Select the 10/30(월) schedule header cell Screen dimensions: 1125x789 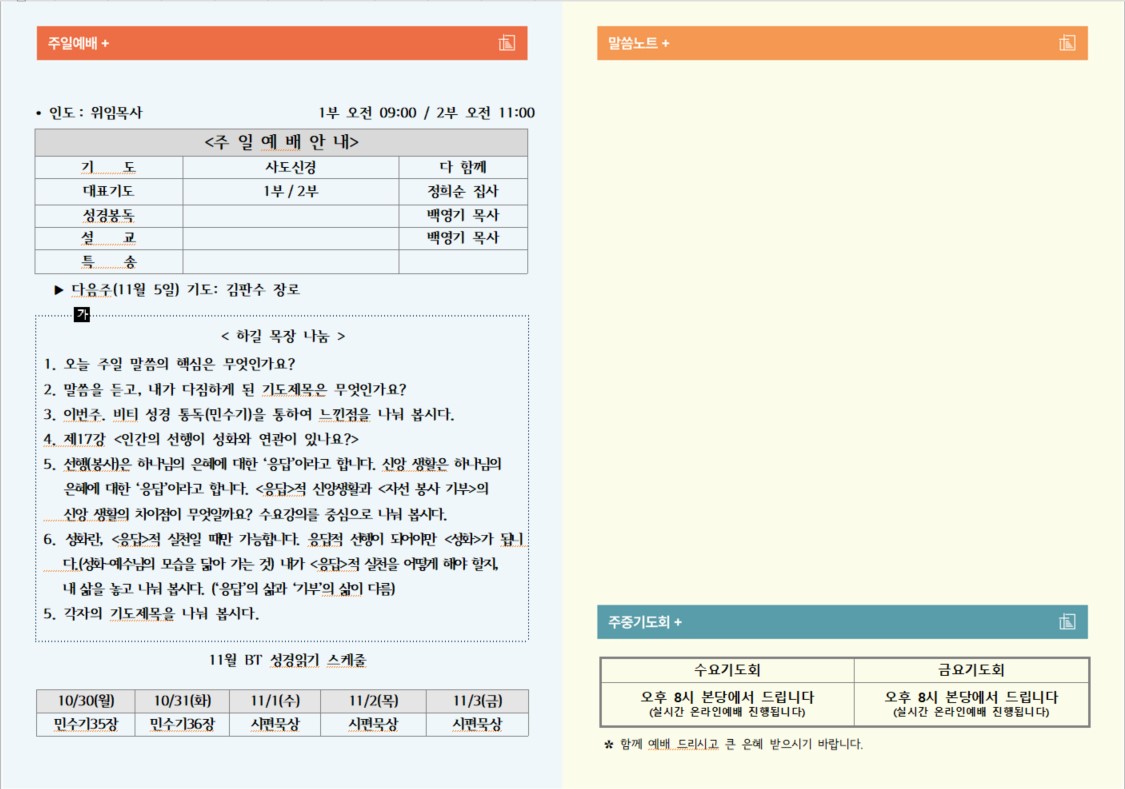click(x=84, y=701)
